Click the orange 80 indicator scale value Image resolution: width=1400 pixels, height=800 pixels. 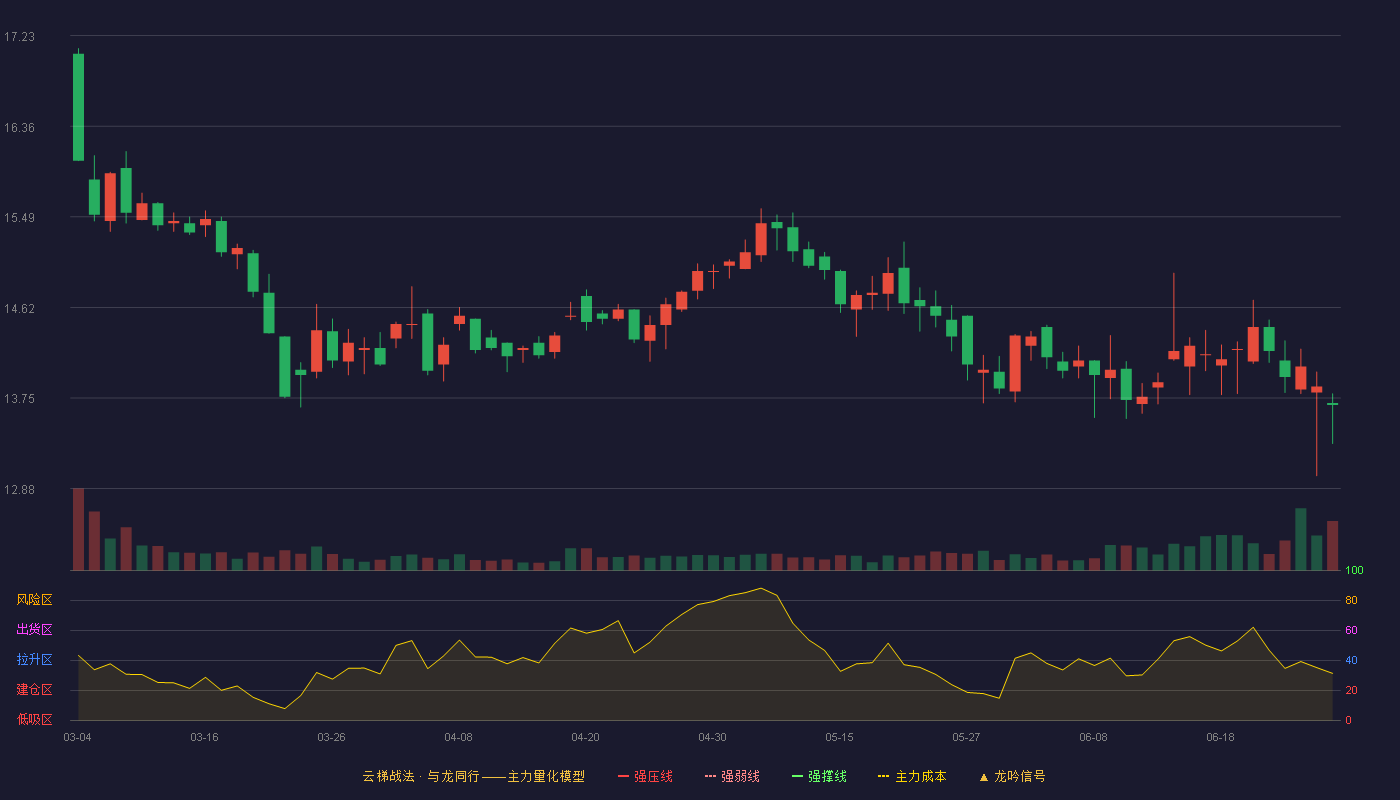pos(1351,601)
